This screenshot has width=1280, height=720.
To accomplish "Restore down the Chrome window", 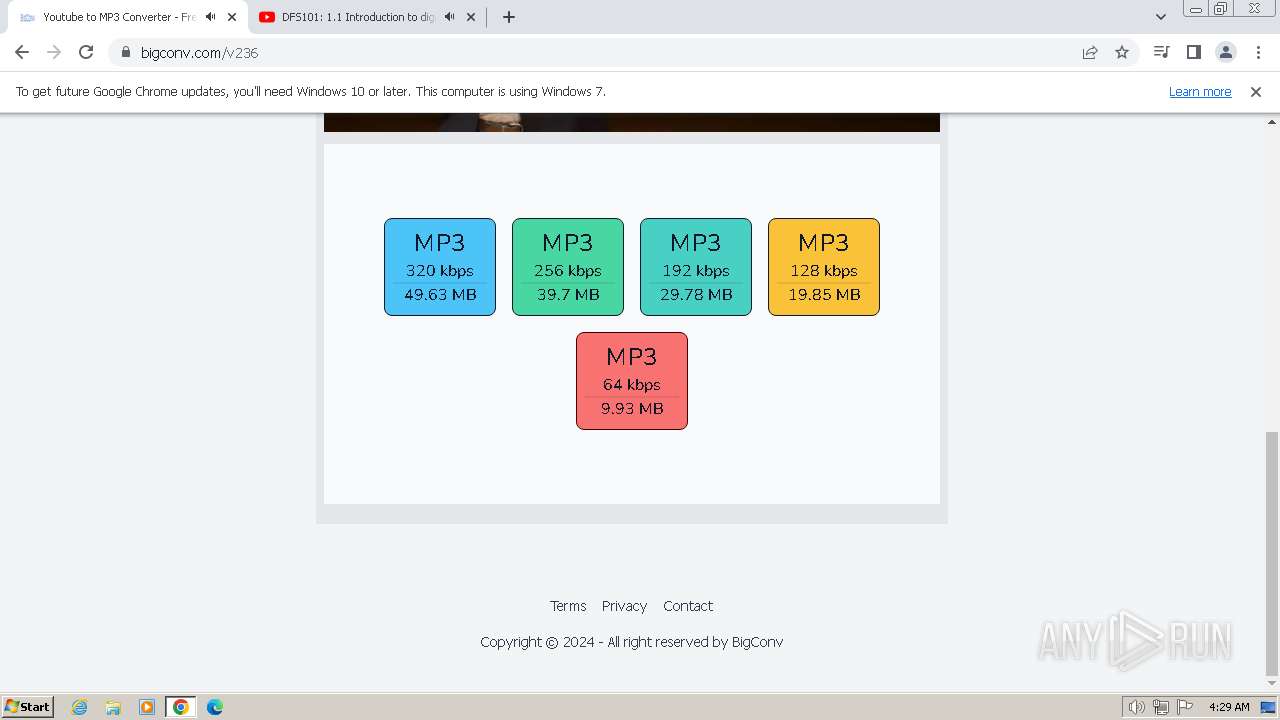I will click(1221, 8).
